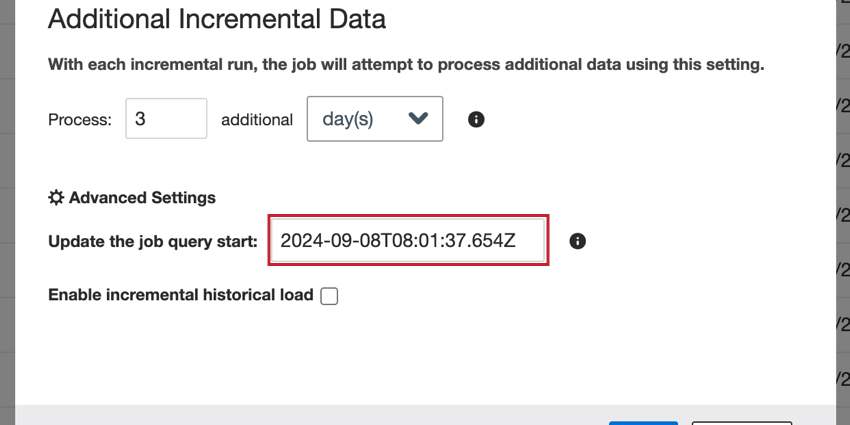Click the info icon next to query start field
Screen dimensions: 850x425
click(x=577, y=241)
